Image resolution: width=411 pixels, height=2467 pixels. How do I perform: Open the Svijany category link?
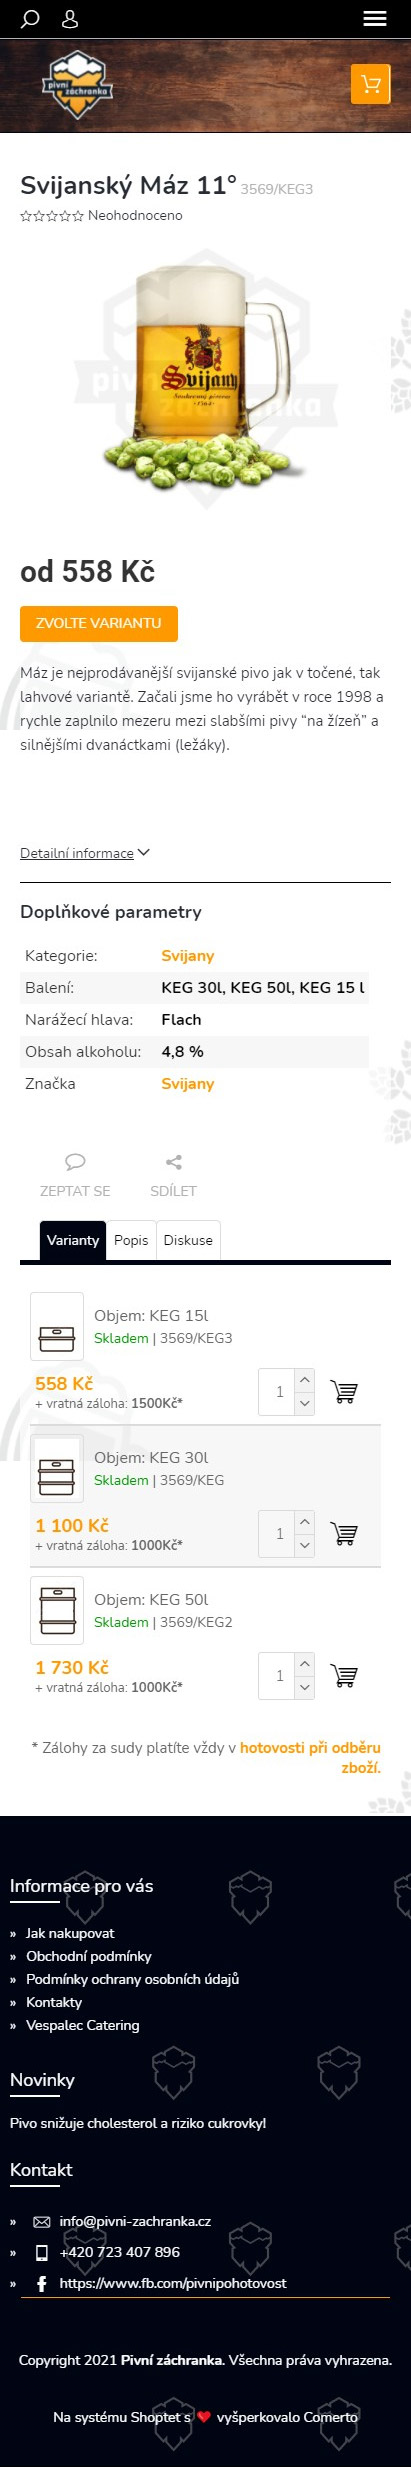coord(188,956)
